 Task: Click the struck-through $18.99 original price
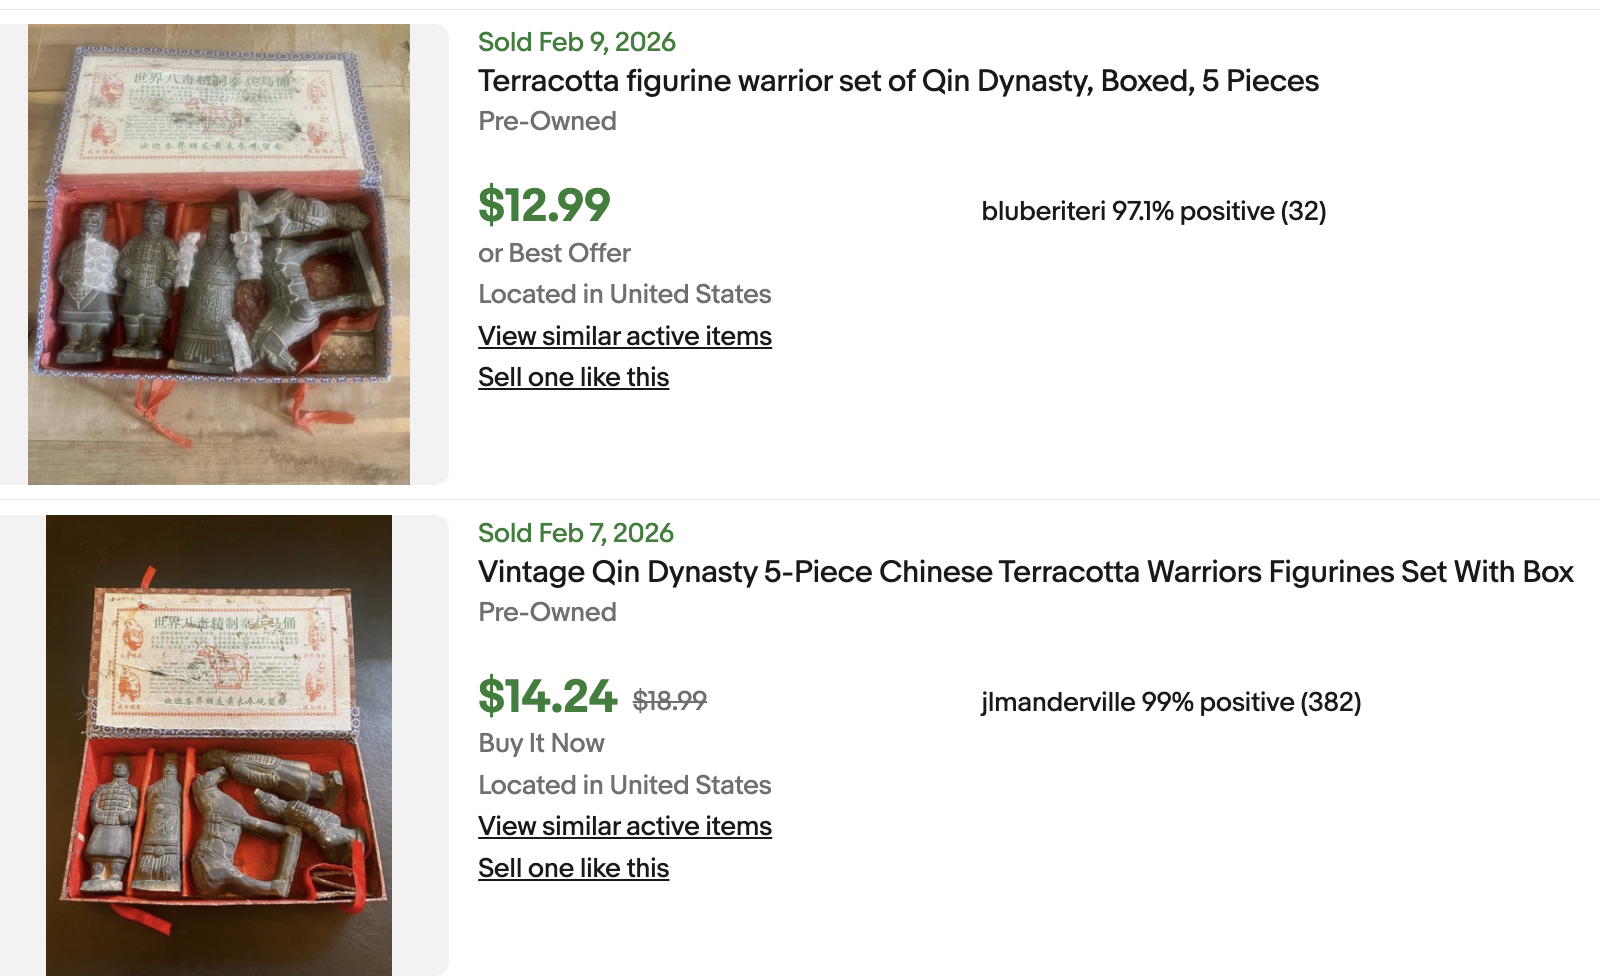pyautogui.click(x=669, y=701)
